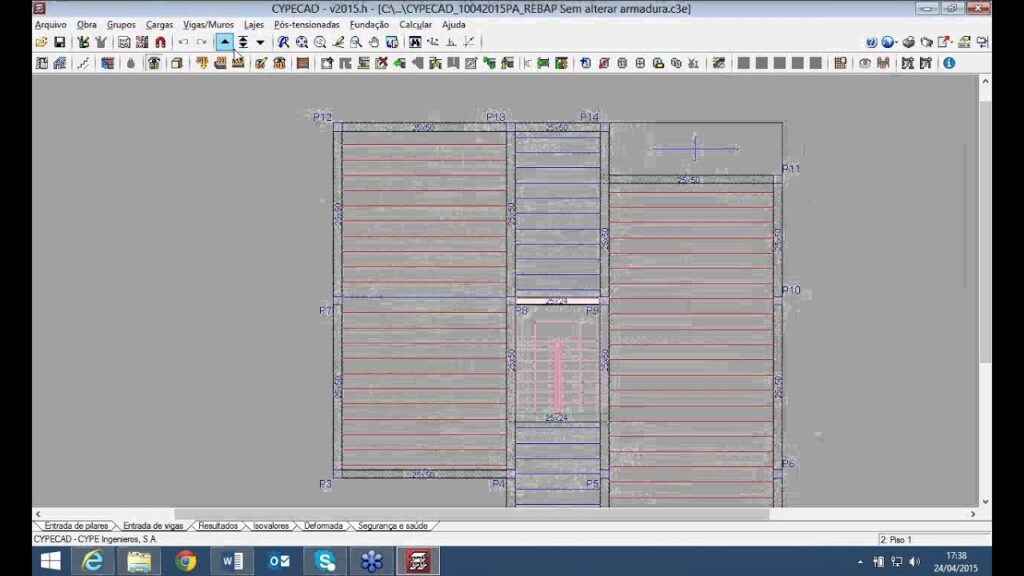Save the project with the floppy disk icon
This screenshot has width=1024, height=576.
[59, 42]
